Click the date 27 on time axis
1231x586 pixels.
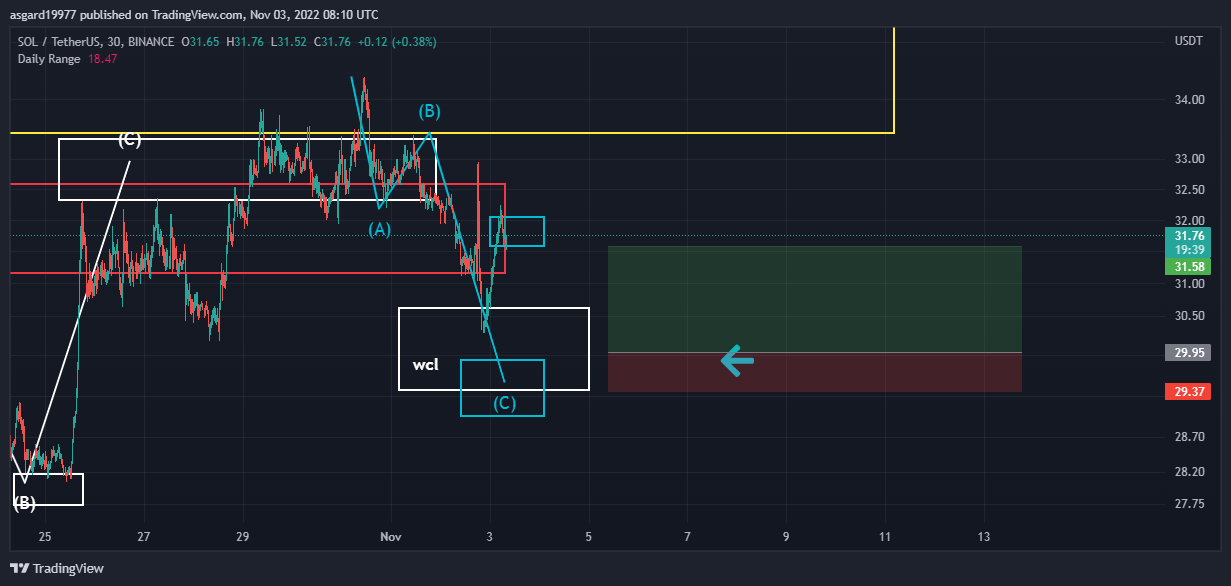144,537
